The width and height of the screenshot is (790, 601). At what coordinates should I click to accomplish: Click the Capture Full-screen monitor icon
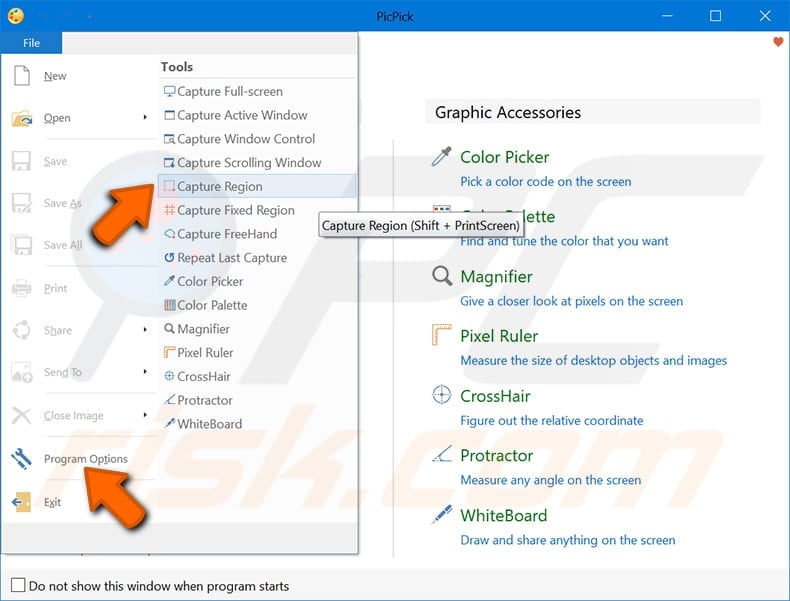tap(170, 91)
